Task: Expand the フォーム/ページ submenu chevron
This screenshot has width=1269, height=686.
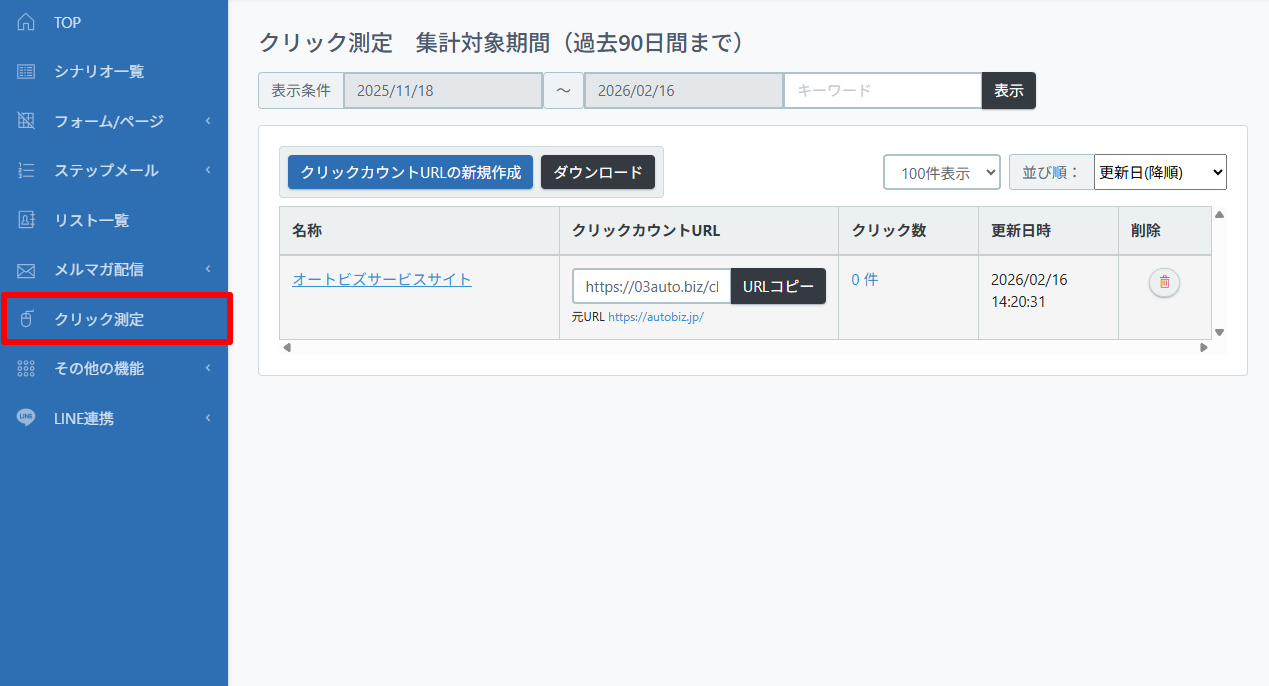Action: click(208, 121)
